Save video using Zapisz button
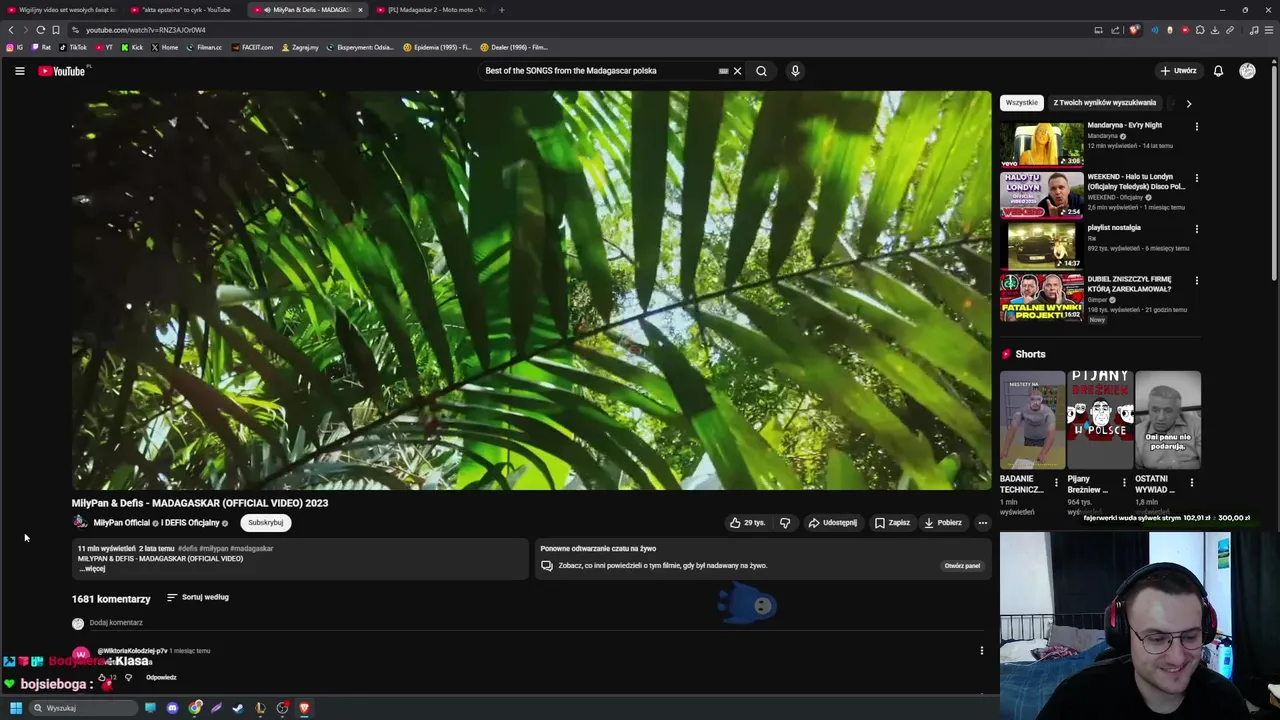The height and width of the screenshot is (720, 1280). (x=892, y=522)
